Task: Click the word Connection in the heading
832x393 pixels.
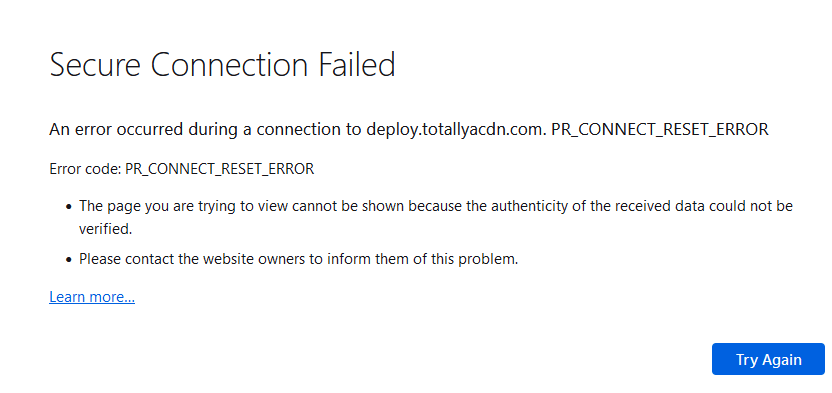Action: pos(229,65)
